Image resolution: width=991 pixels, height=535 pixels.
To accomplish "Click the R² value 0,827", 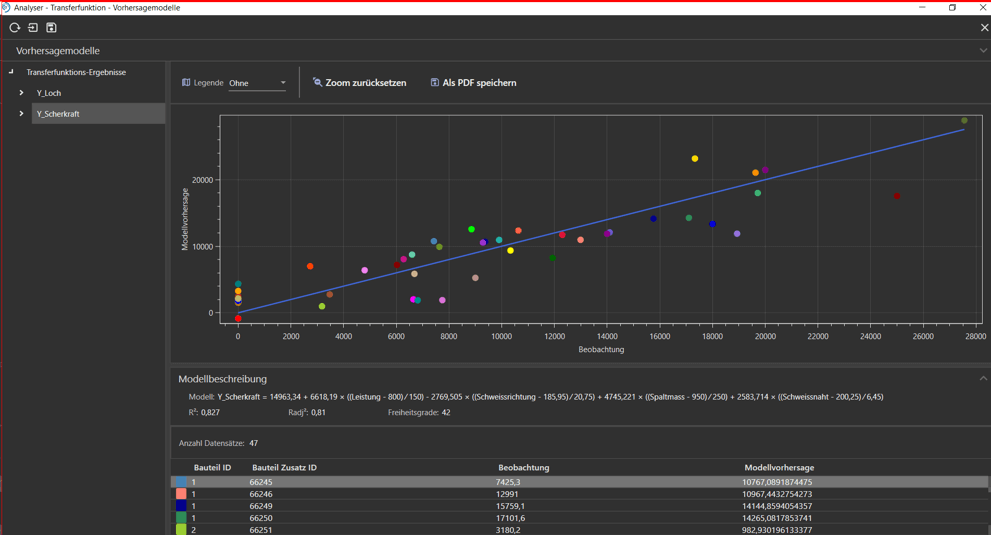I will (210, 412).
